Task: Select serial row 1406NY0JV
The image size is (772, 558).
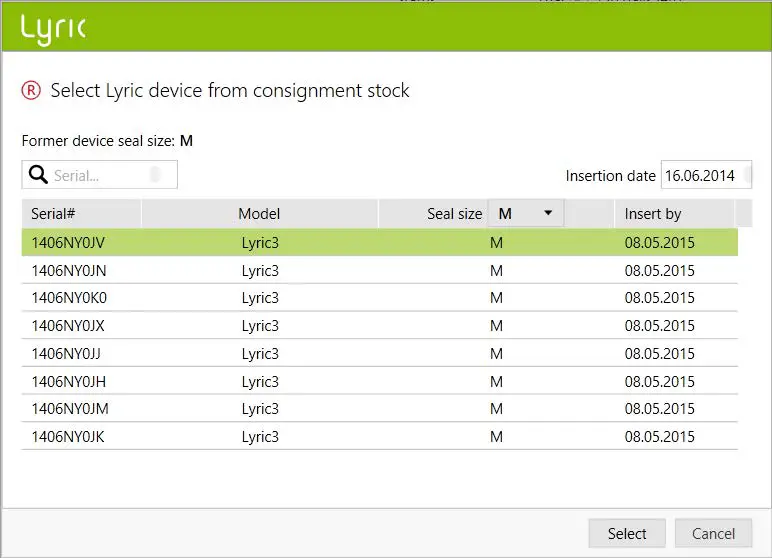Action: coord(380,242)
